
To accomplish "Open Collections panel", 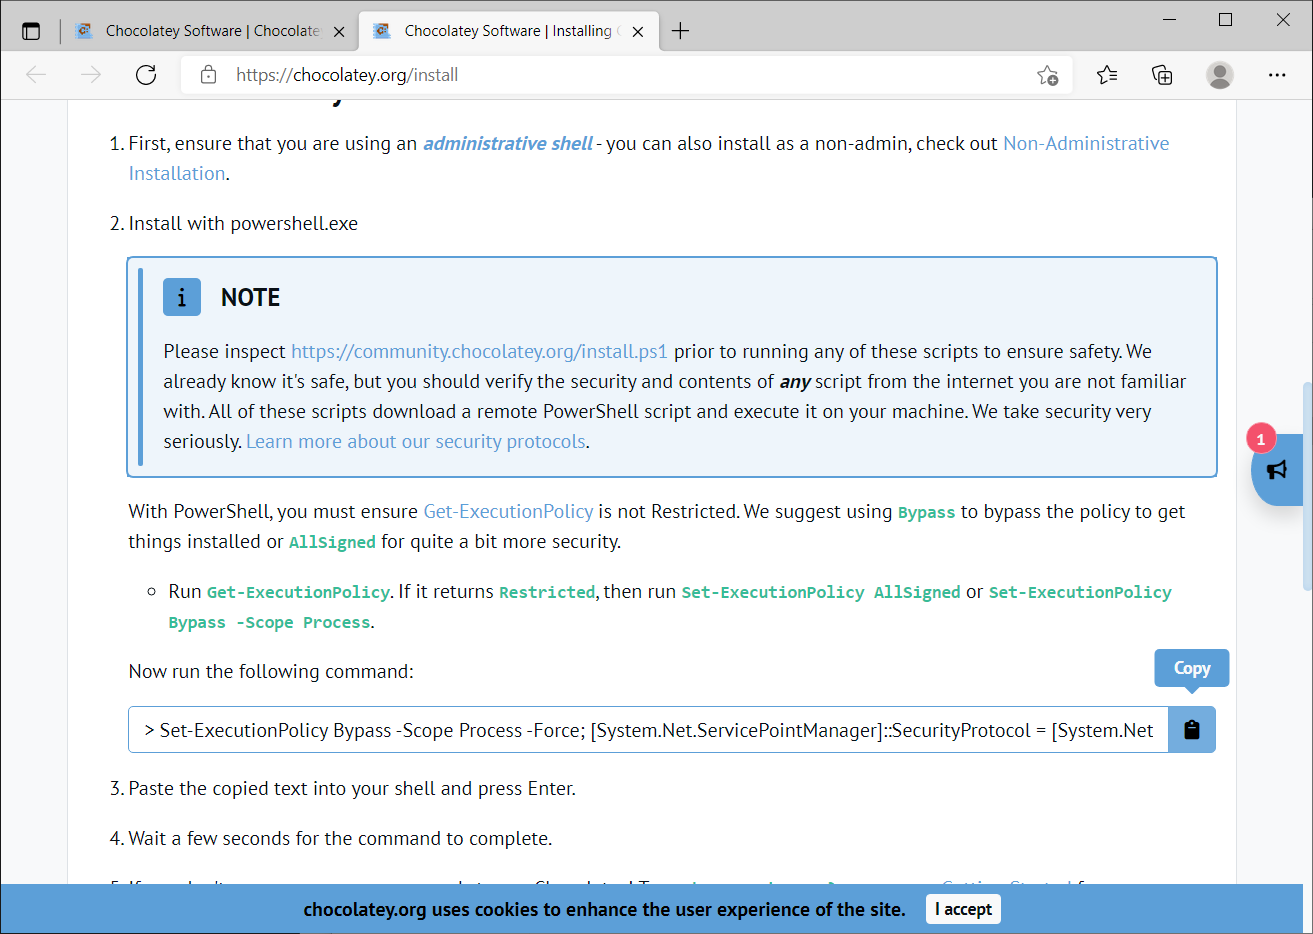I will 1162,75.
